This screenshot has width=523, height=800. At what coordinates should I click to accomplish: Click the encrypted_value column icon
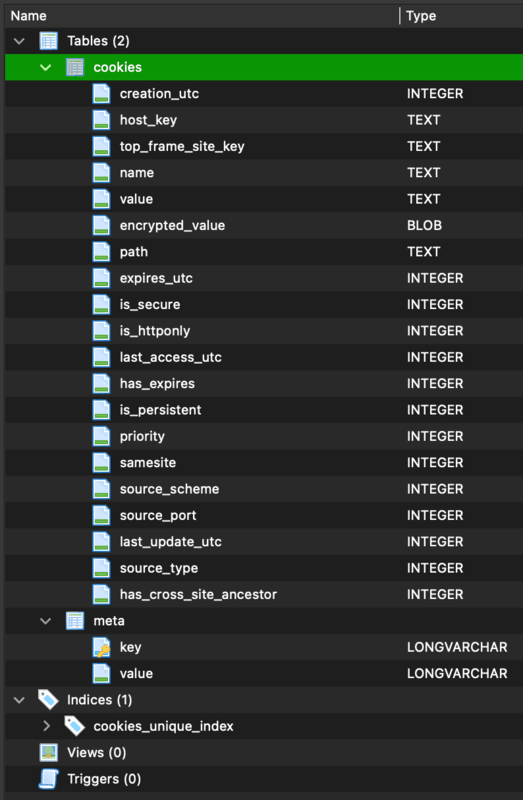tap(102, 226)
